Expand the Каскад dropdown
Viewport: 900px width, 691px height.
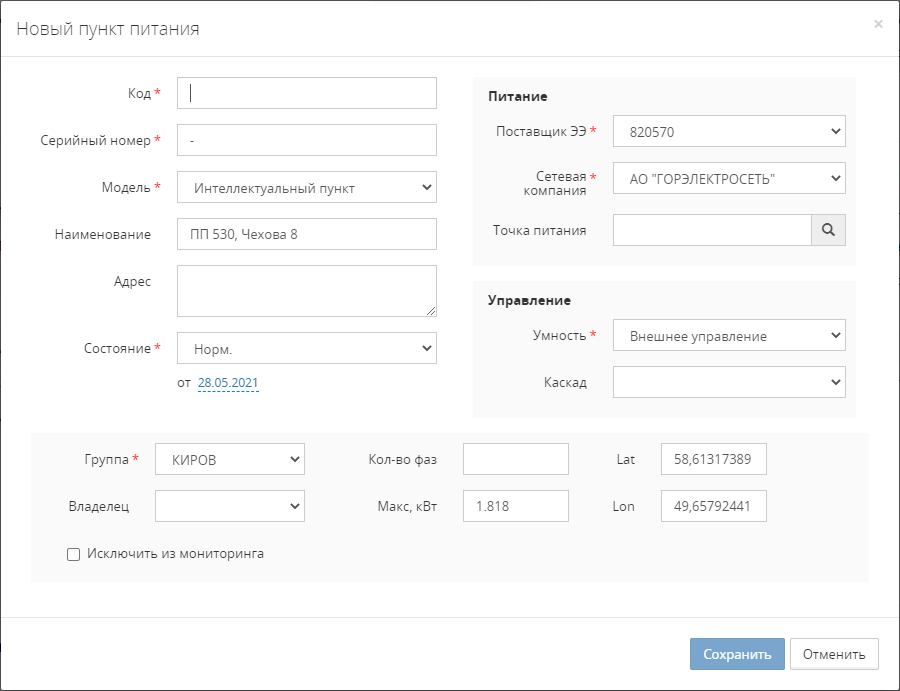[728, 382]
